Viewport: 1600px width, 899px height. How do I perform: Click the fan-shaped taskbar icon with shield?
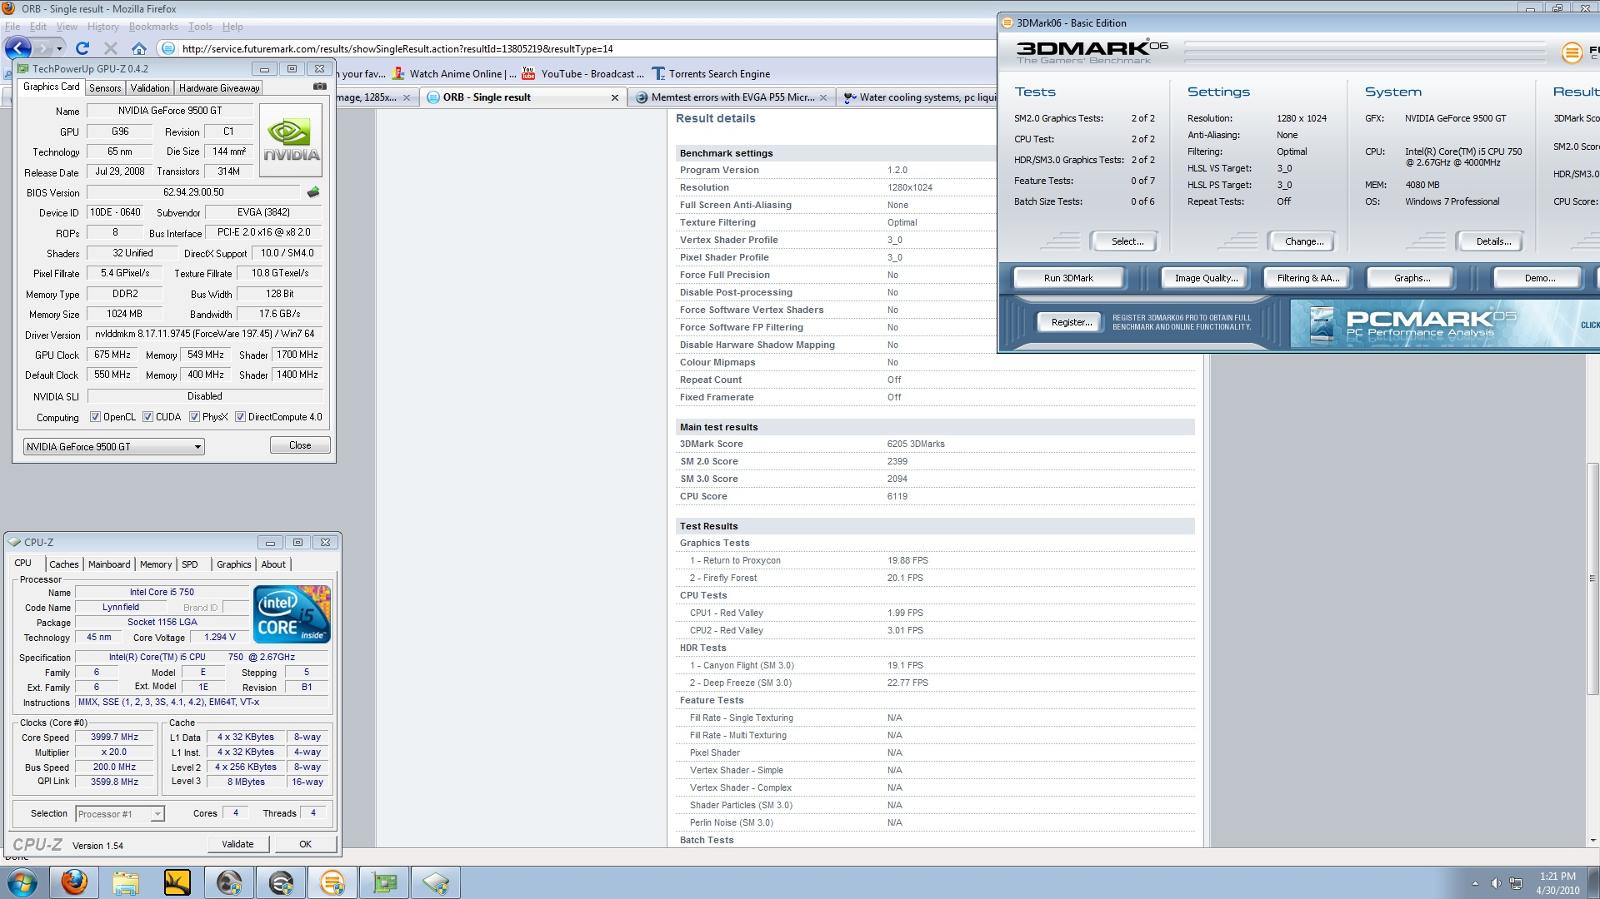click(229, 882)
